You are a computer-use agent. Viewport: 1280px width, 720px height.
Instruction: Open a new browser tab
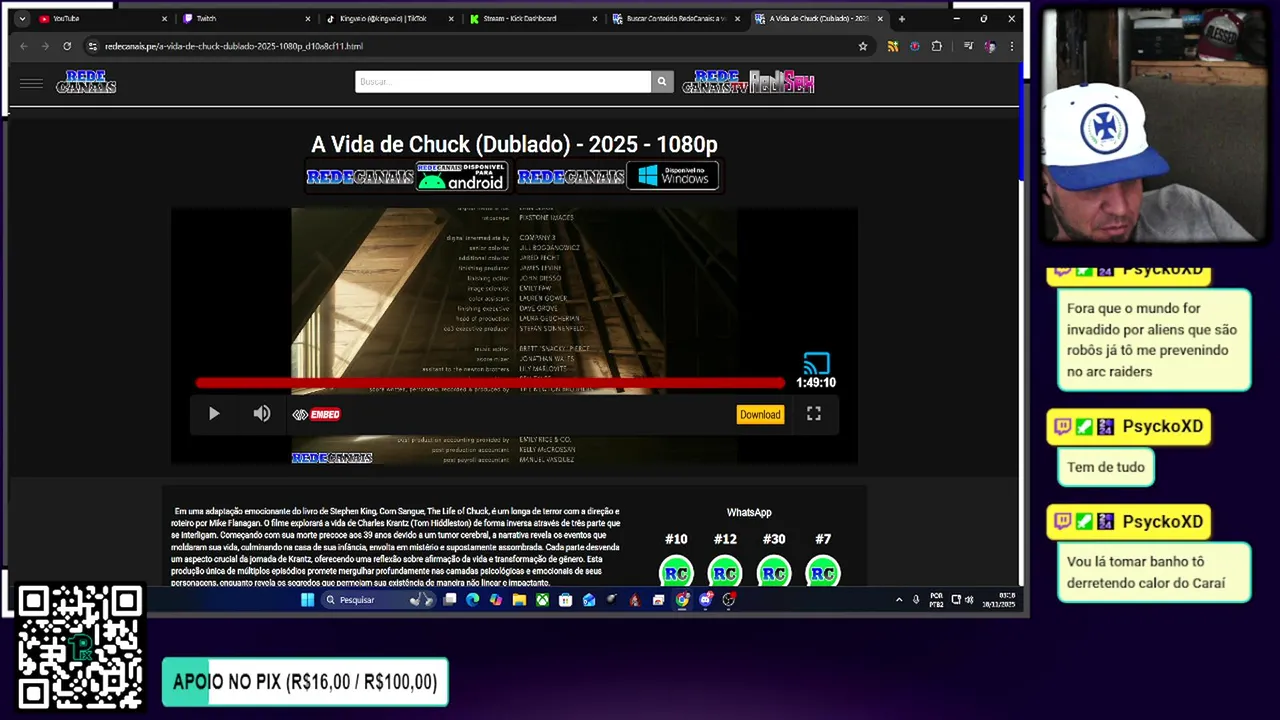tap(902, 18)
